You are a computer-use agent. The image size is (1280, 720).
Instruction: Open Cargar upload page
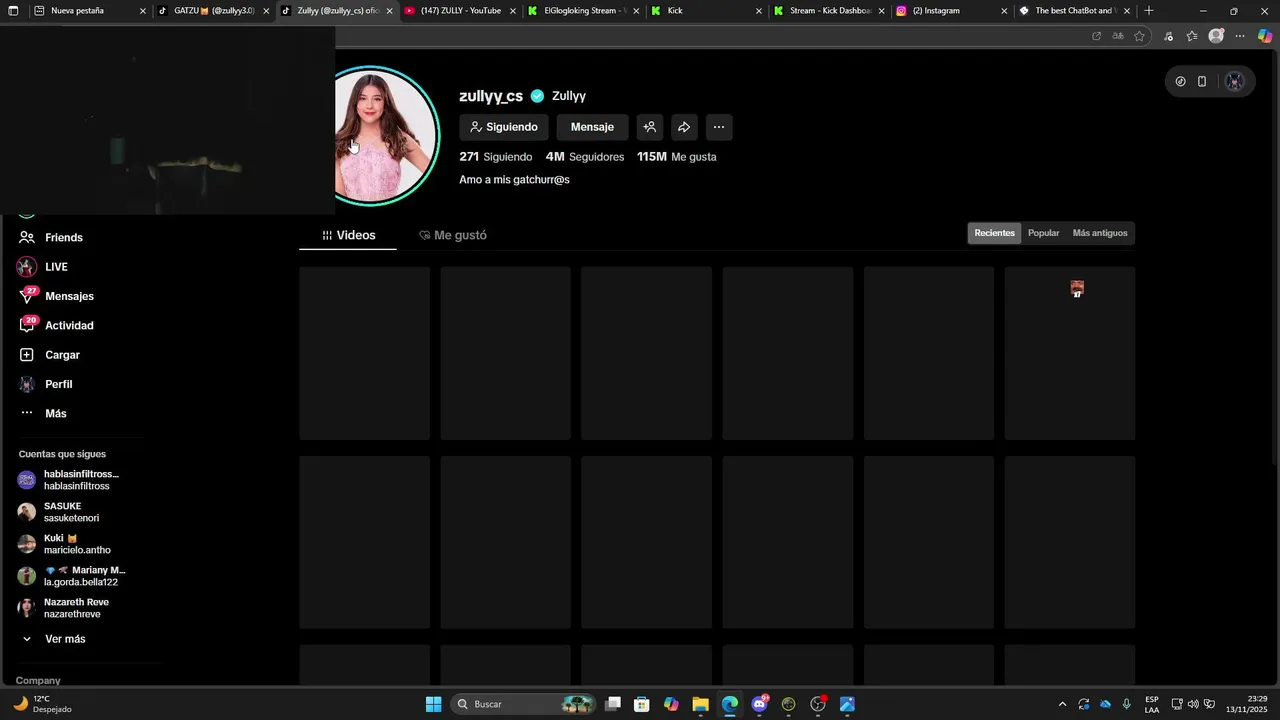click(49, 355)
